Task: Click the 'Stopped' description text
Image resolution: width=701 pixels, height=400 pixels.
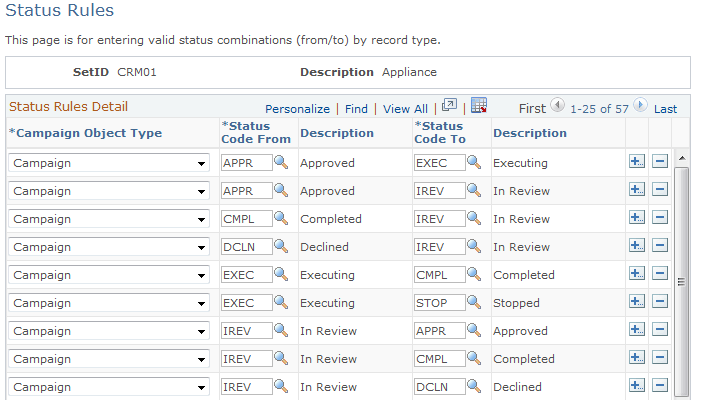Action: [516, 303]
